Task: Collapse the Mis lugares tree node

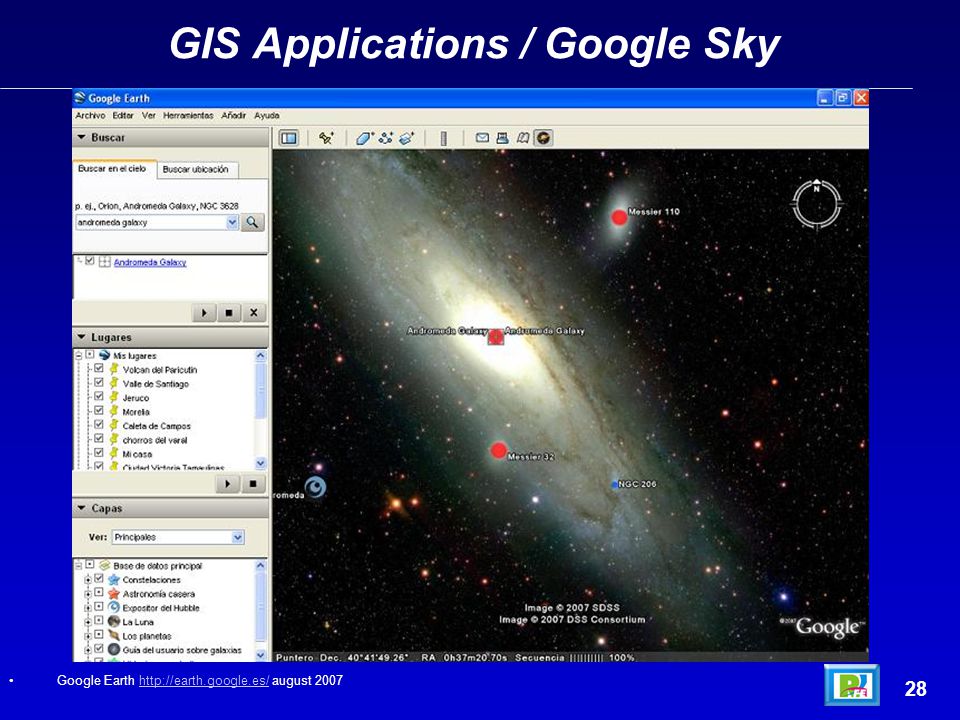Action: pyautogui.click(x=79, y=355)
